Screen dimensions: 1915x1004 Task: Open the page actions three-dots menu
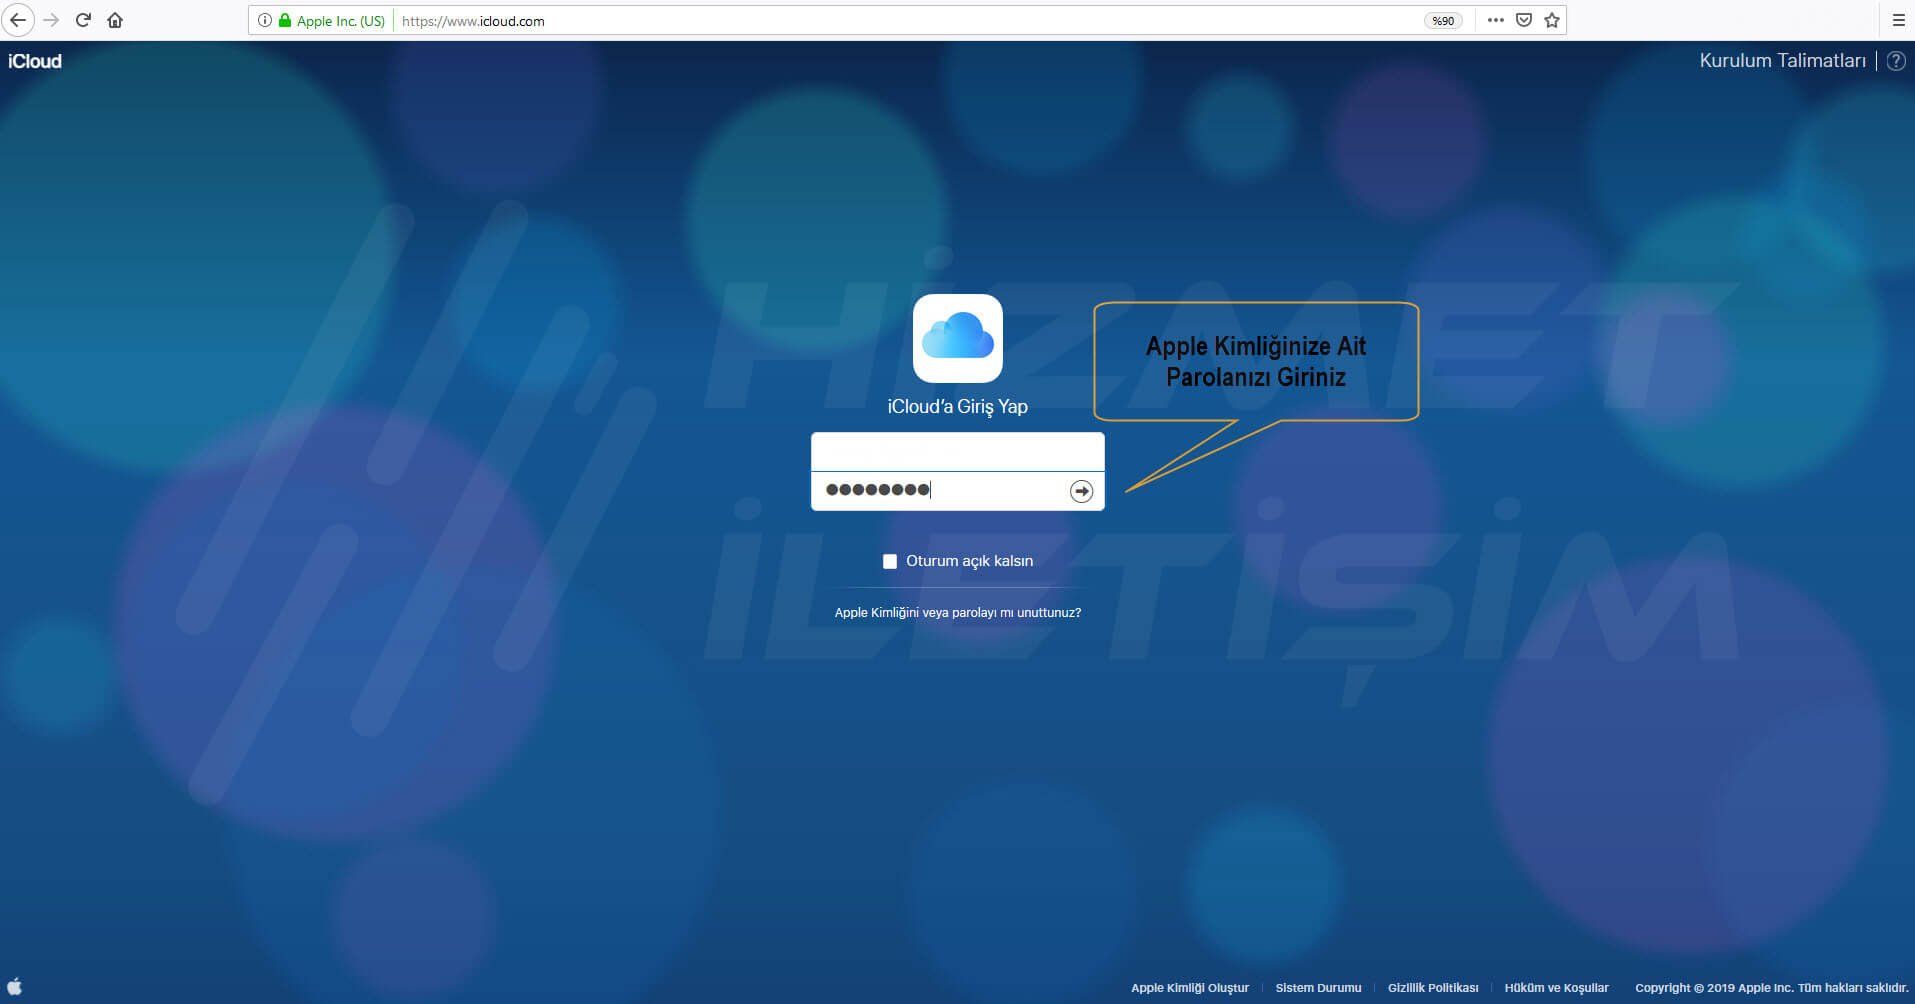[1495, 20]
